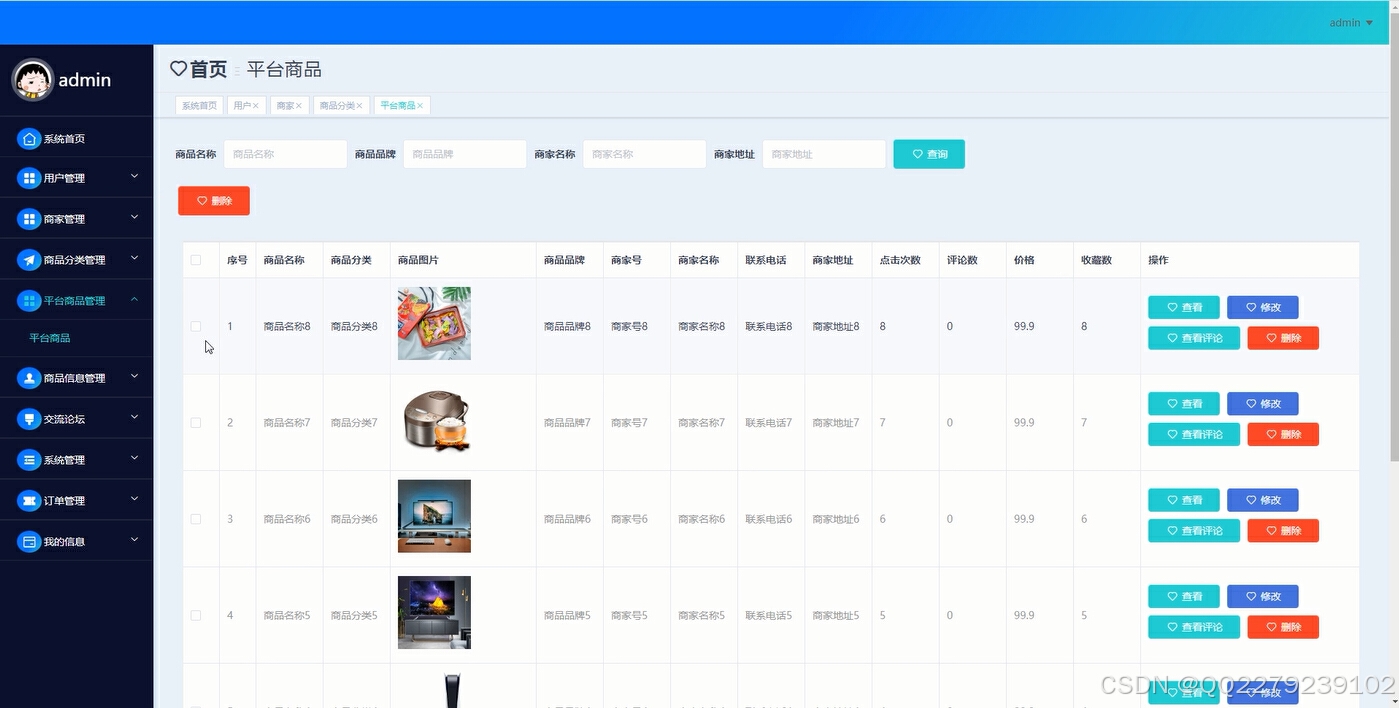
Task: Click the paper-plane icon for 商品分类管理
Action: click(x=28, y=258)
